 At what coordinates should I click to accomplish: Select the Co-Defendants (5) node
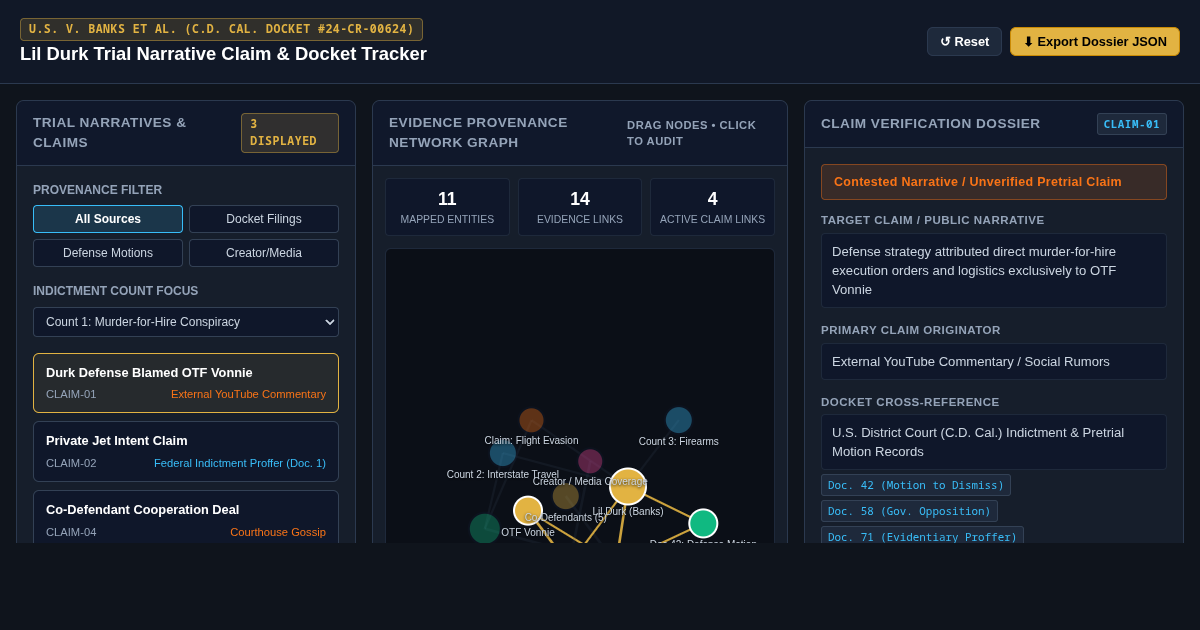pyautogui.click(x=566, y=496)
